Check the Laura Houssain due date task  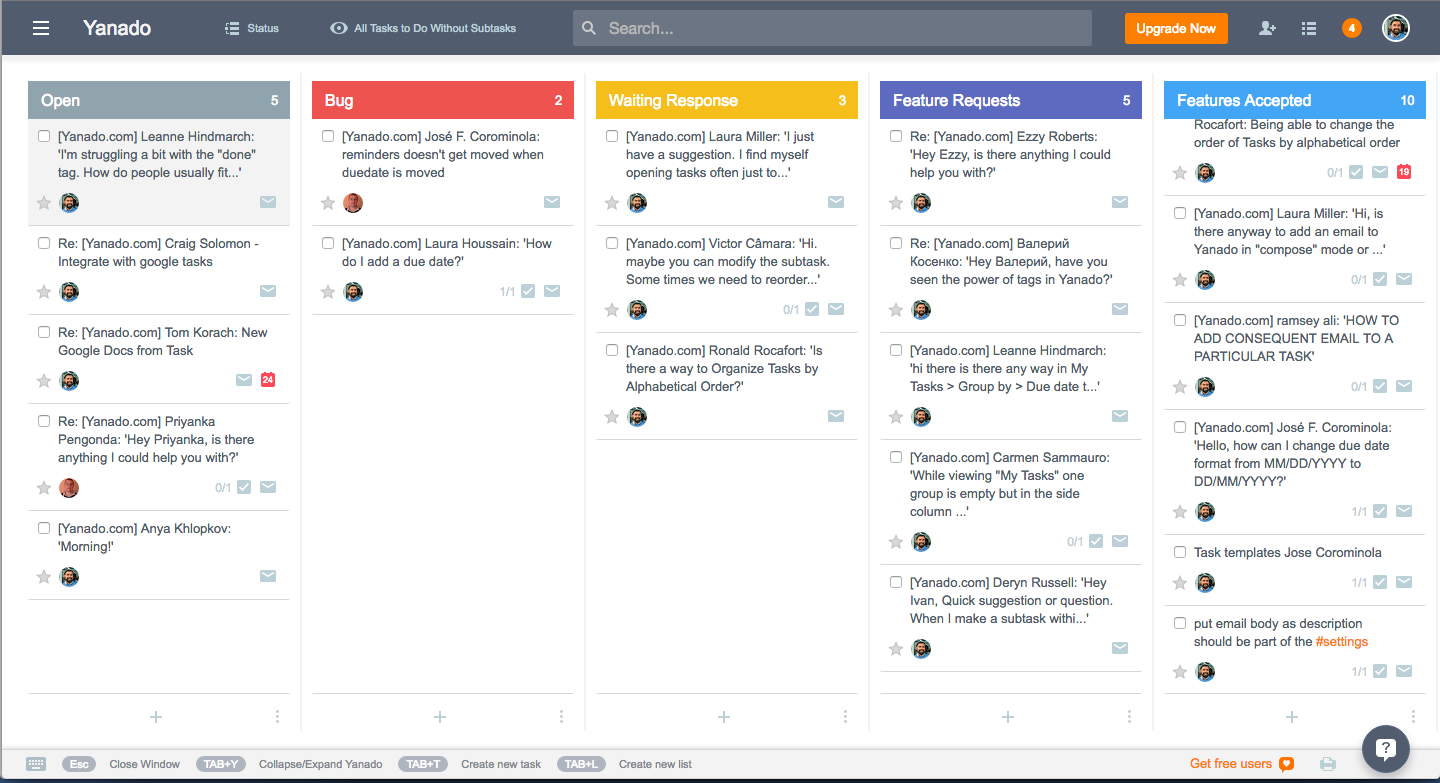click(x=328, y=243)
